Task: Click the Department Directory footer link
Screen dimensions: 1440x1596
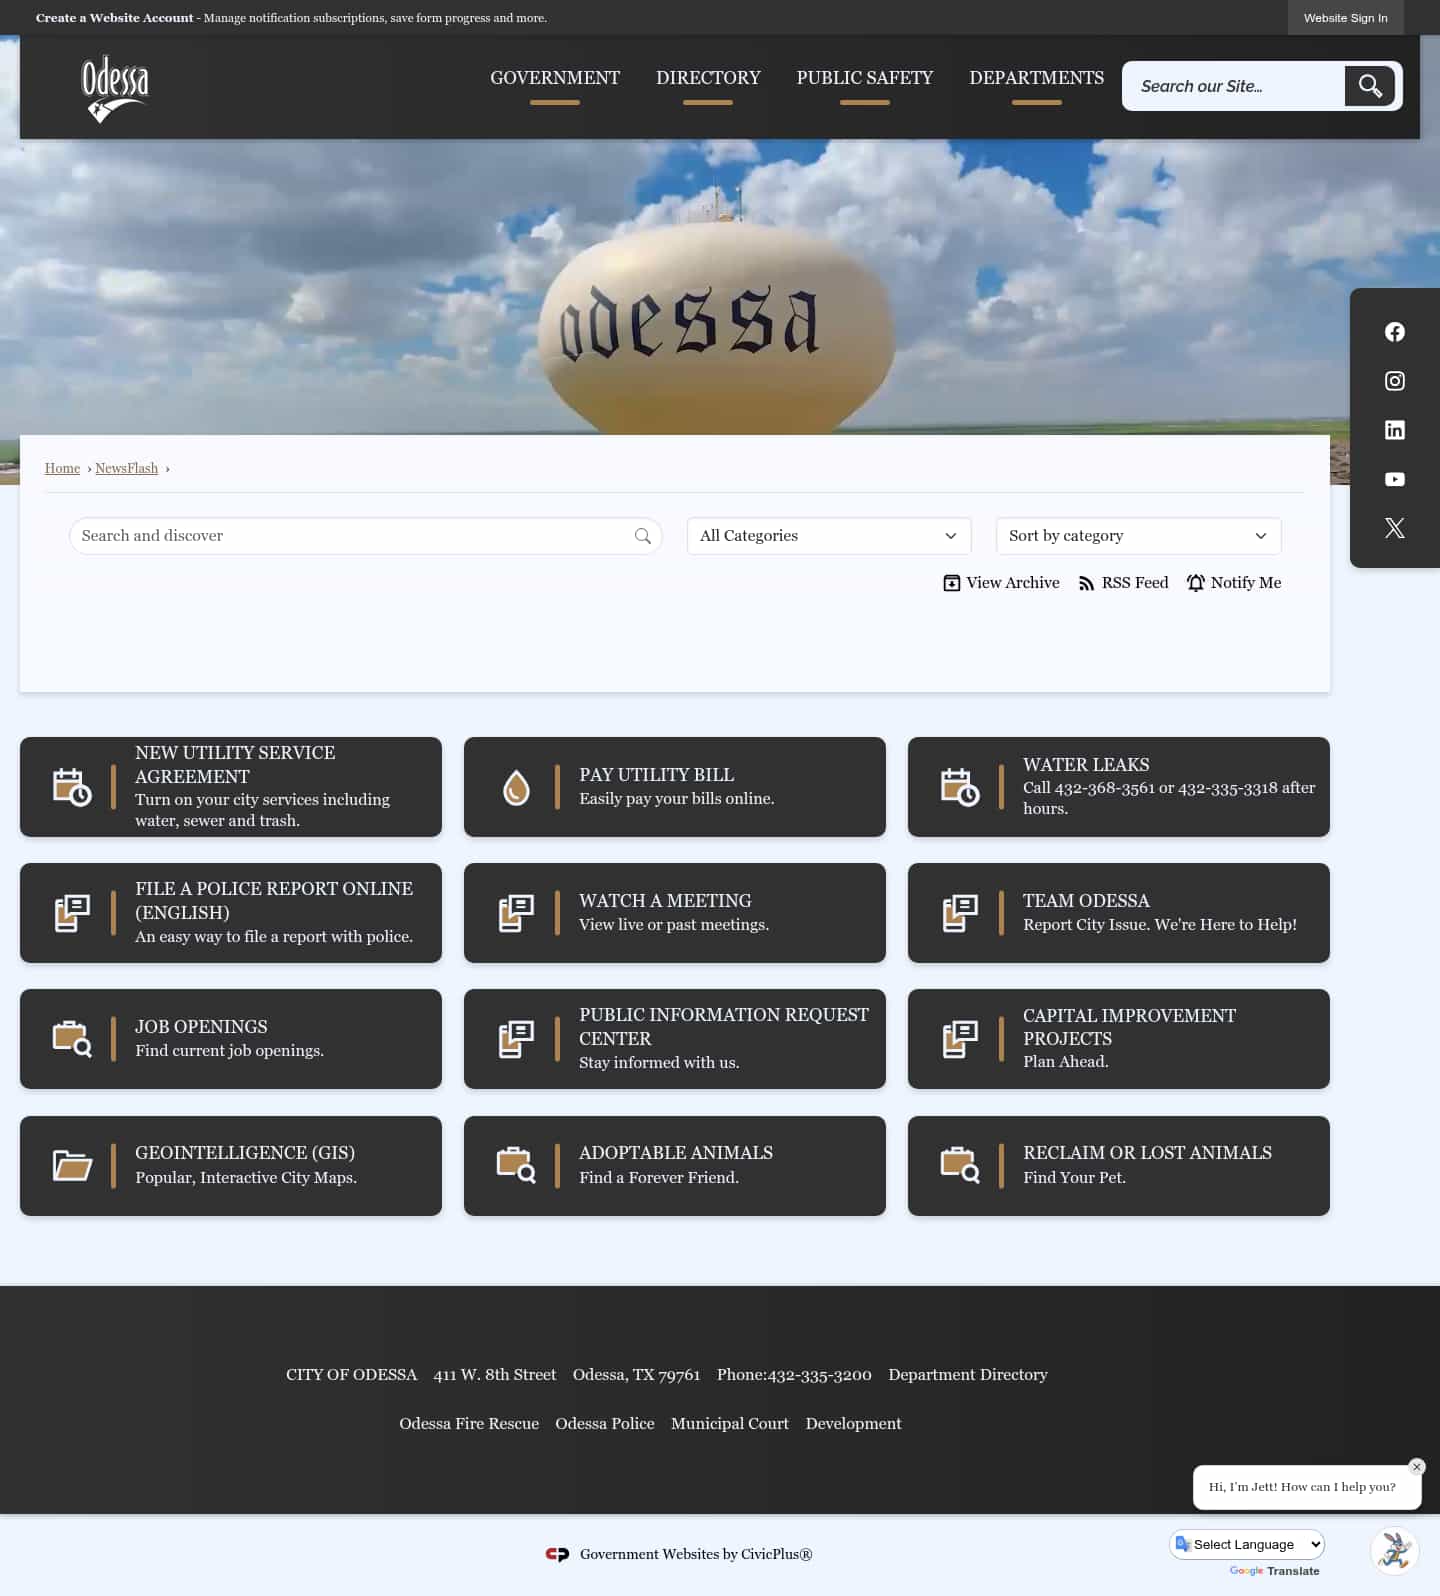Action: (967, 1375)
